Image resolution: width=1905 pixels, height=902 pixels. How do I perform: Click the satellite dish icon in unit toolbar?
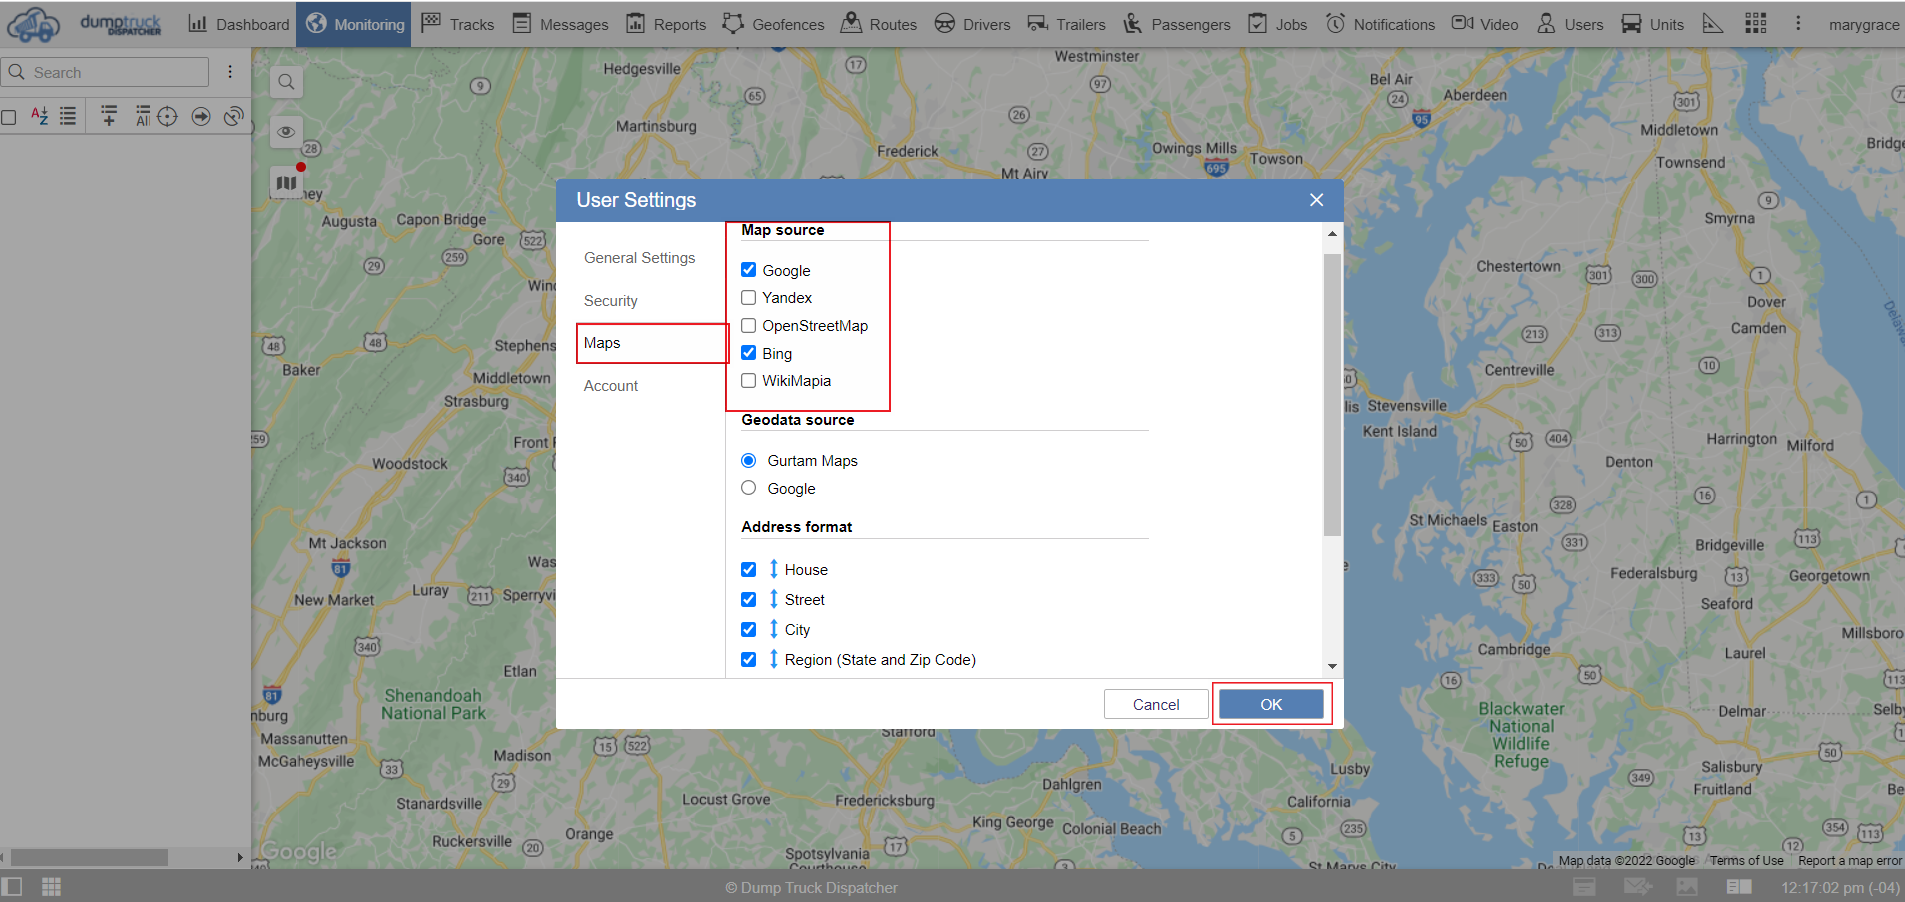click(234, 116)
